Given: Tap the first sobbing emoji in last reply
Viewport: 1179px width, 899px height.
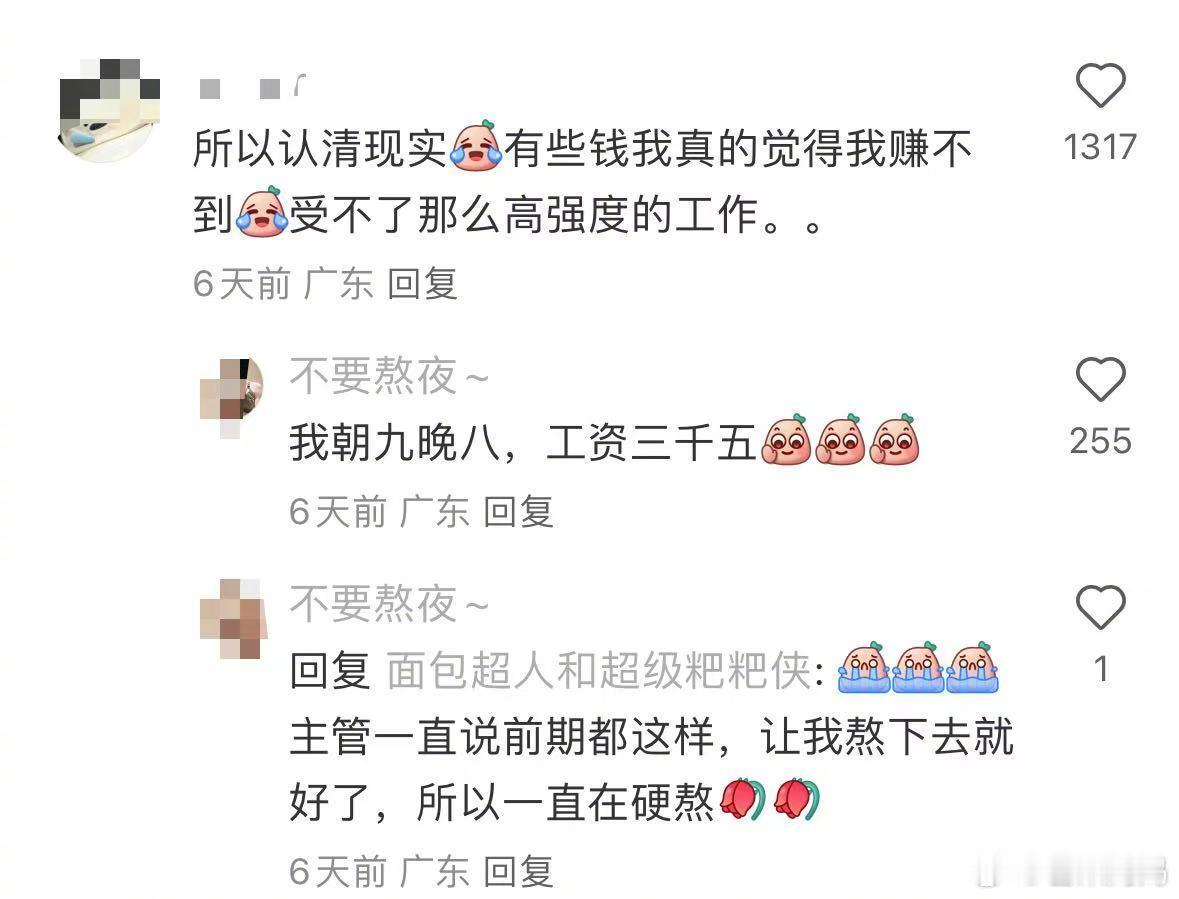Looking at the screenshot, I should point(864,667).
